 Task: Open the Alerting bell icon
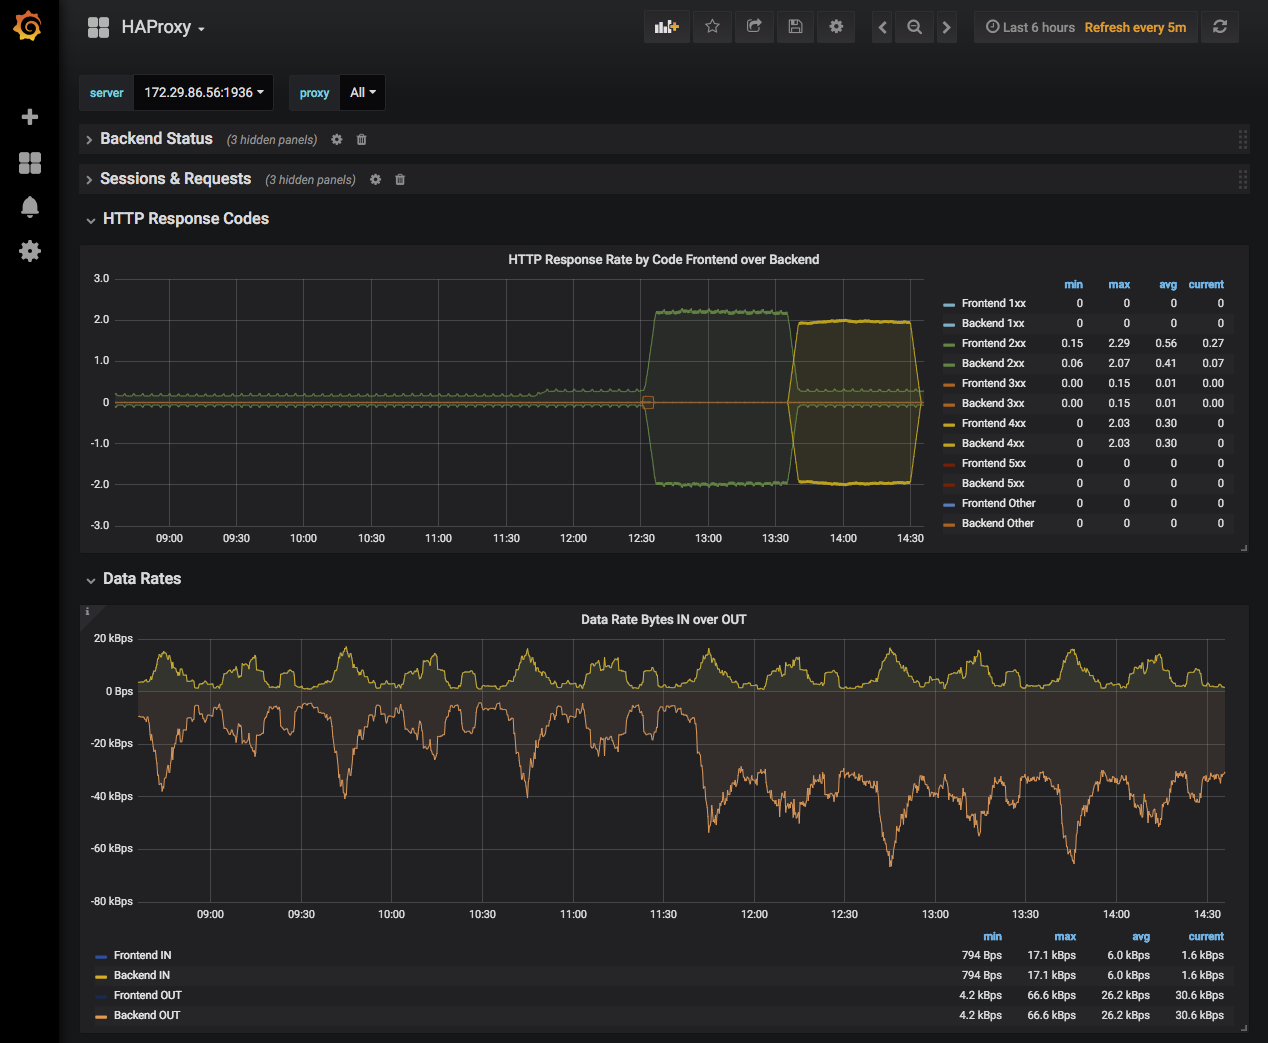point(30,207)
